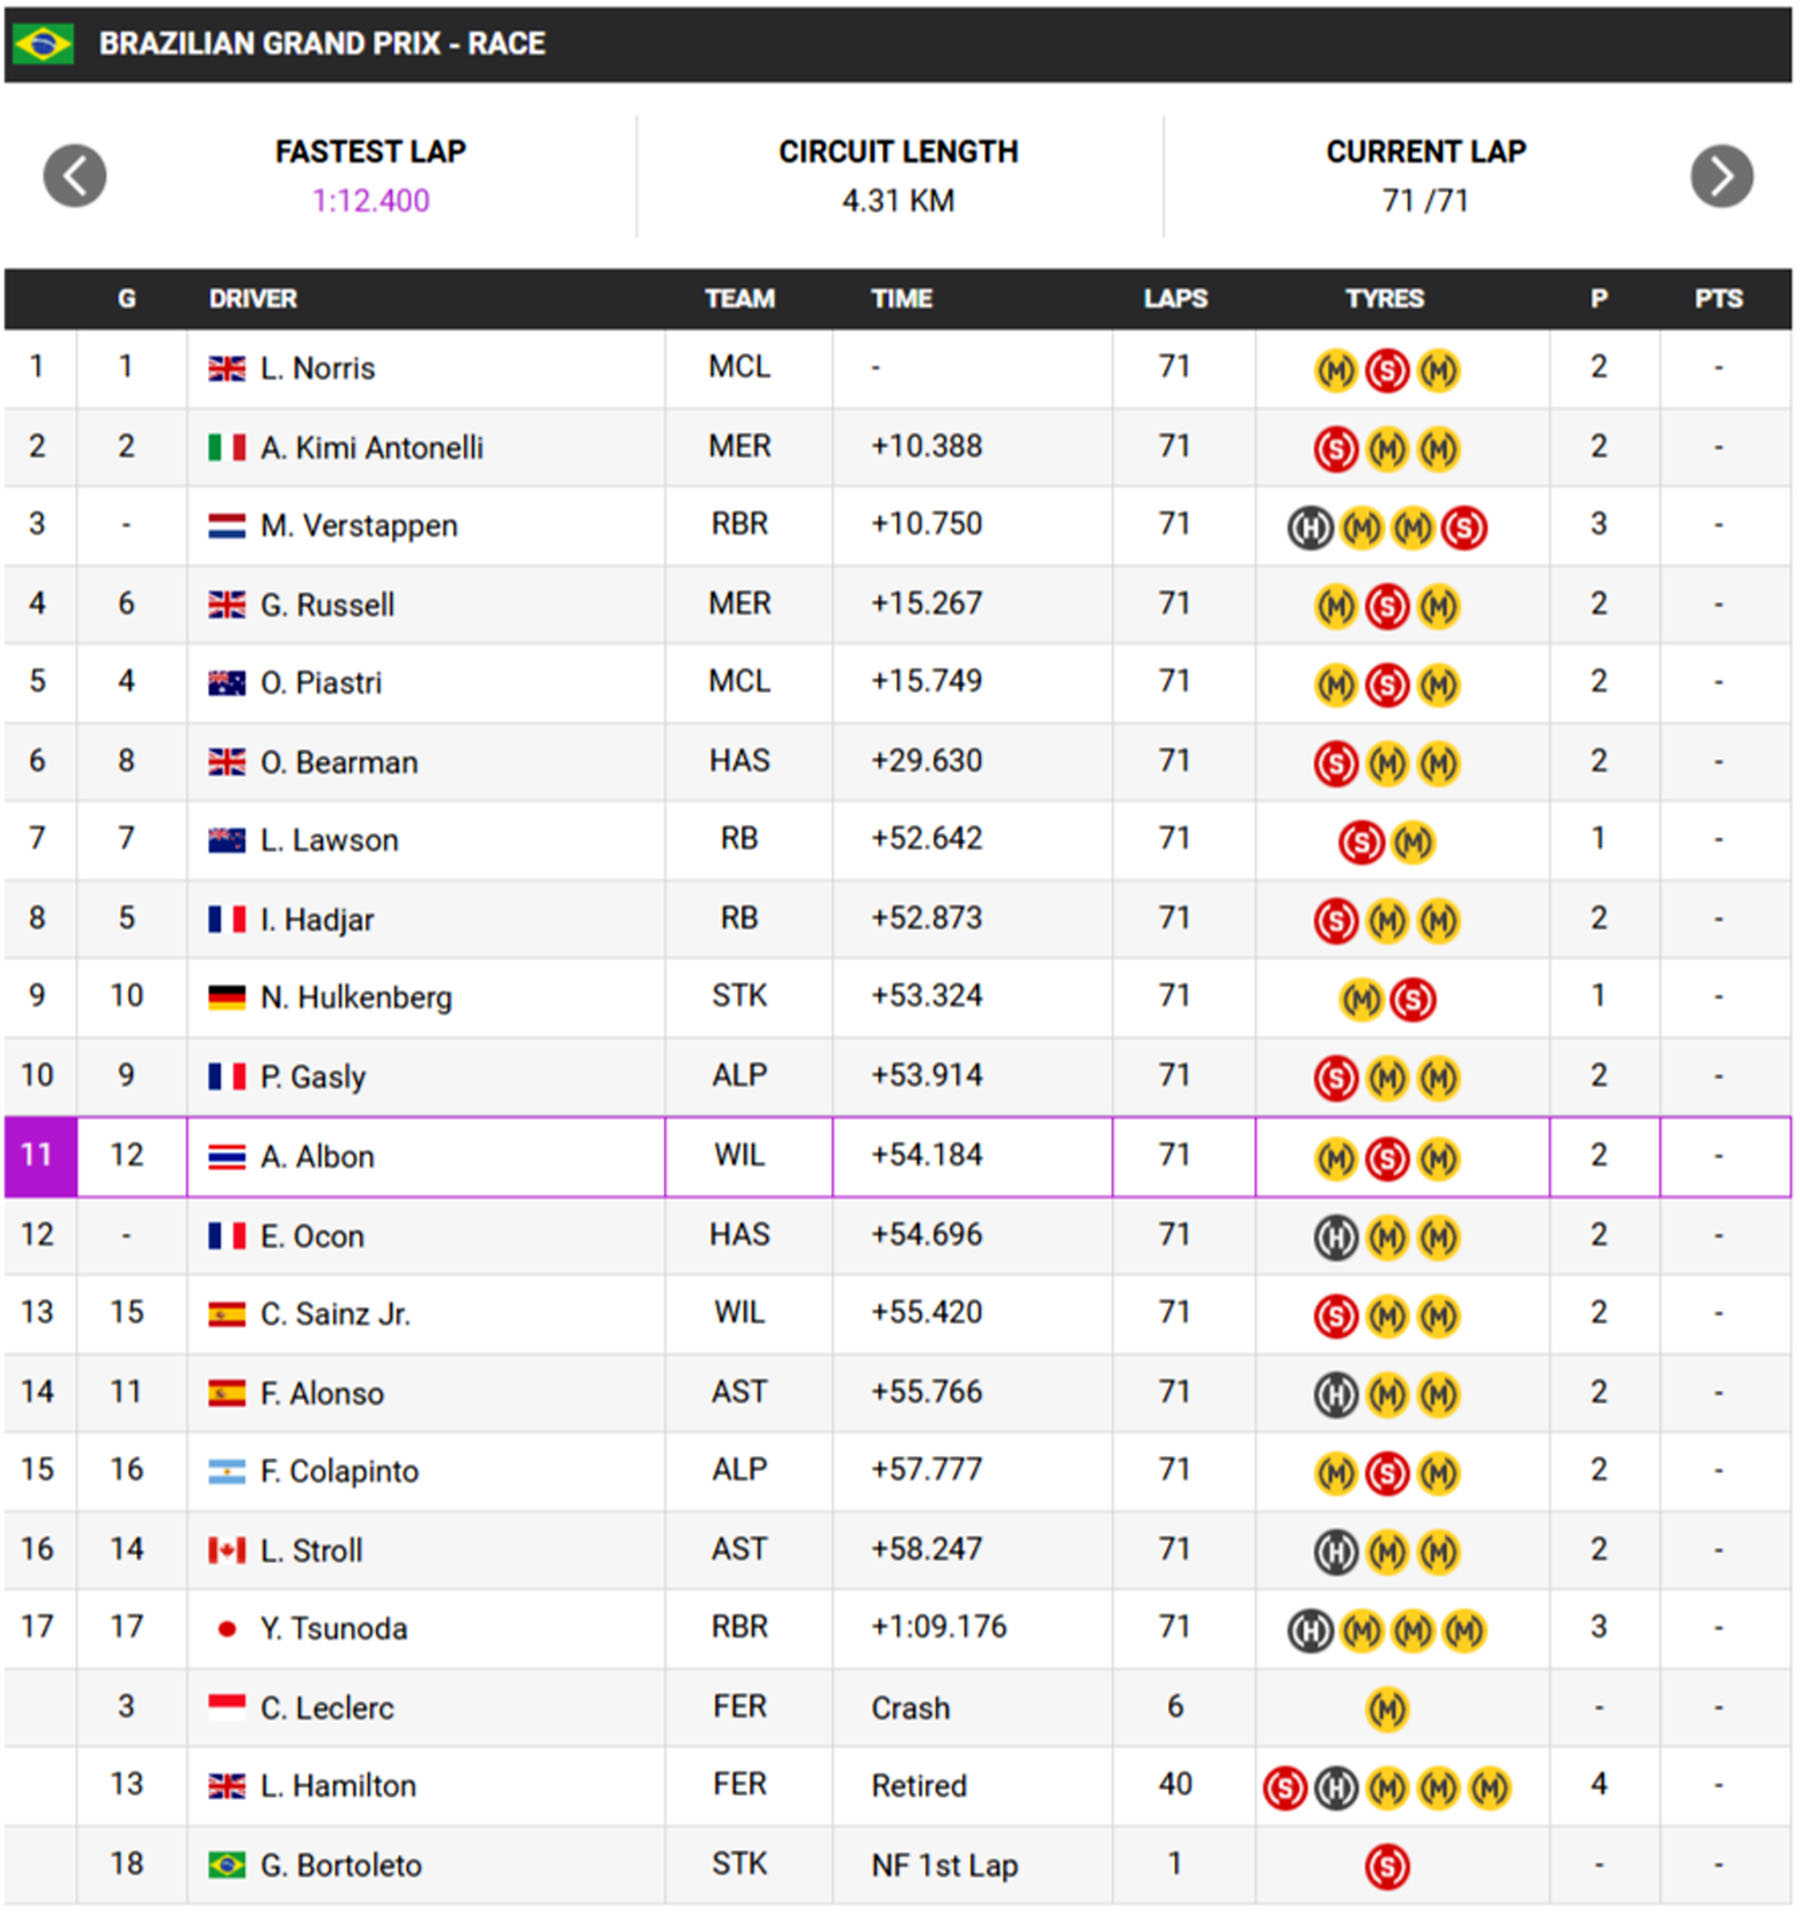1800x1916 pixels.
Task: Click the first soft tyre in Hamilton's row
Action: click(x=1285, y=1788)
